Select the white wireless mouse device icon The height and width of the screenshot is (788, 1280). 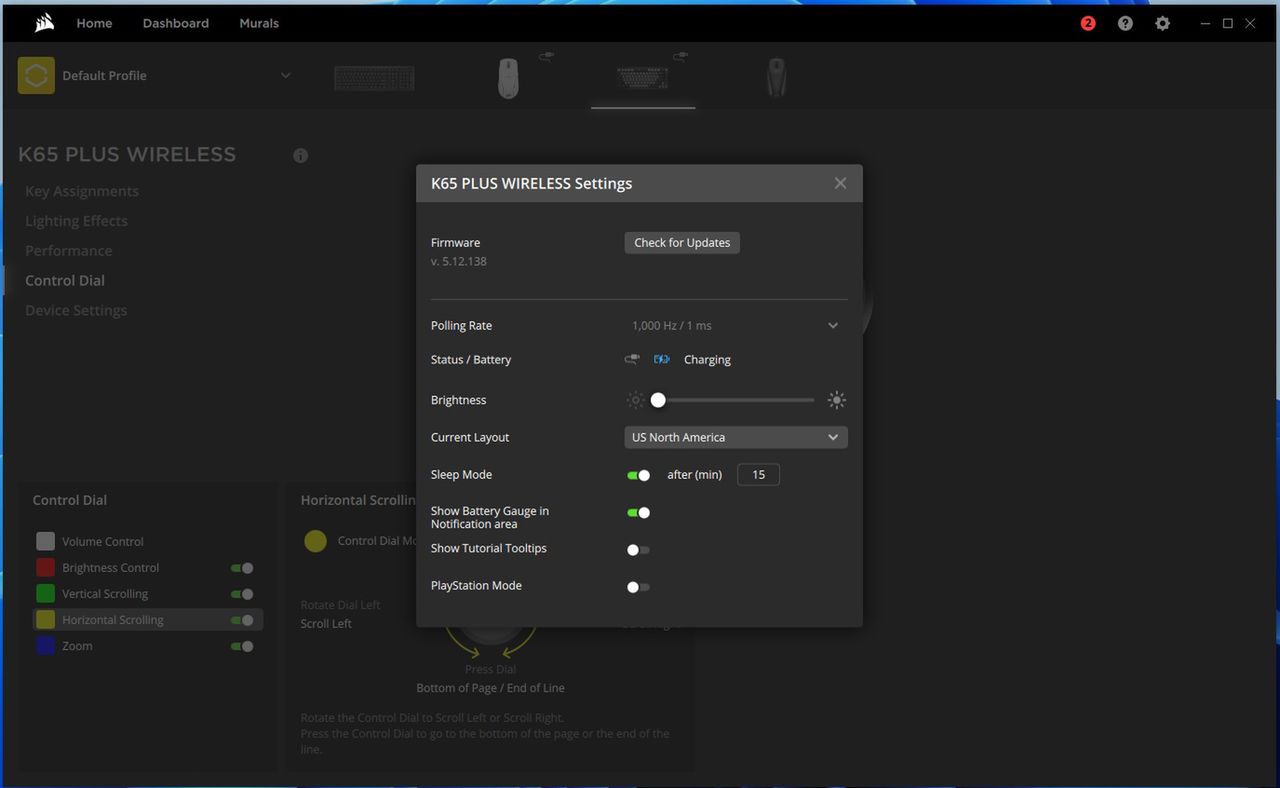pyautogui.click(x=509, y=77)
